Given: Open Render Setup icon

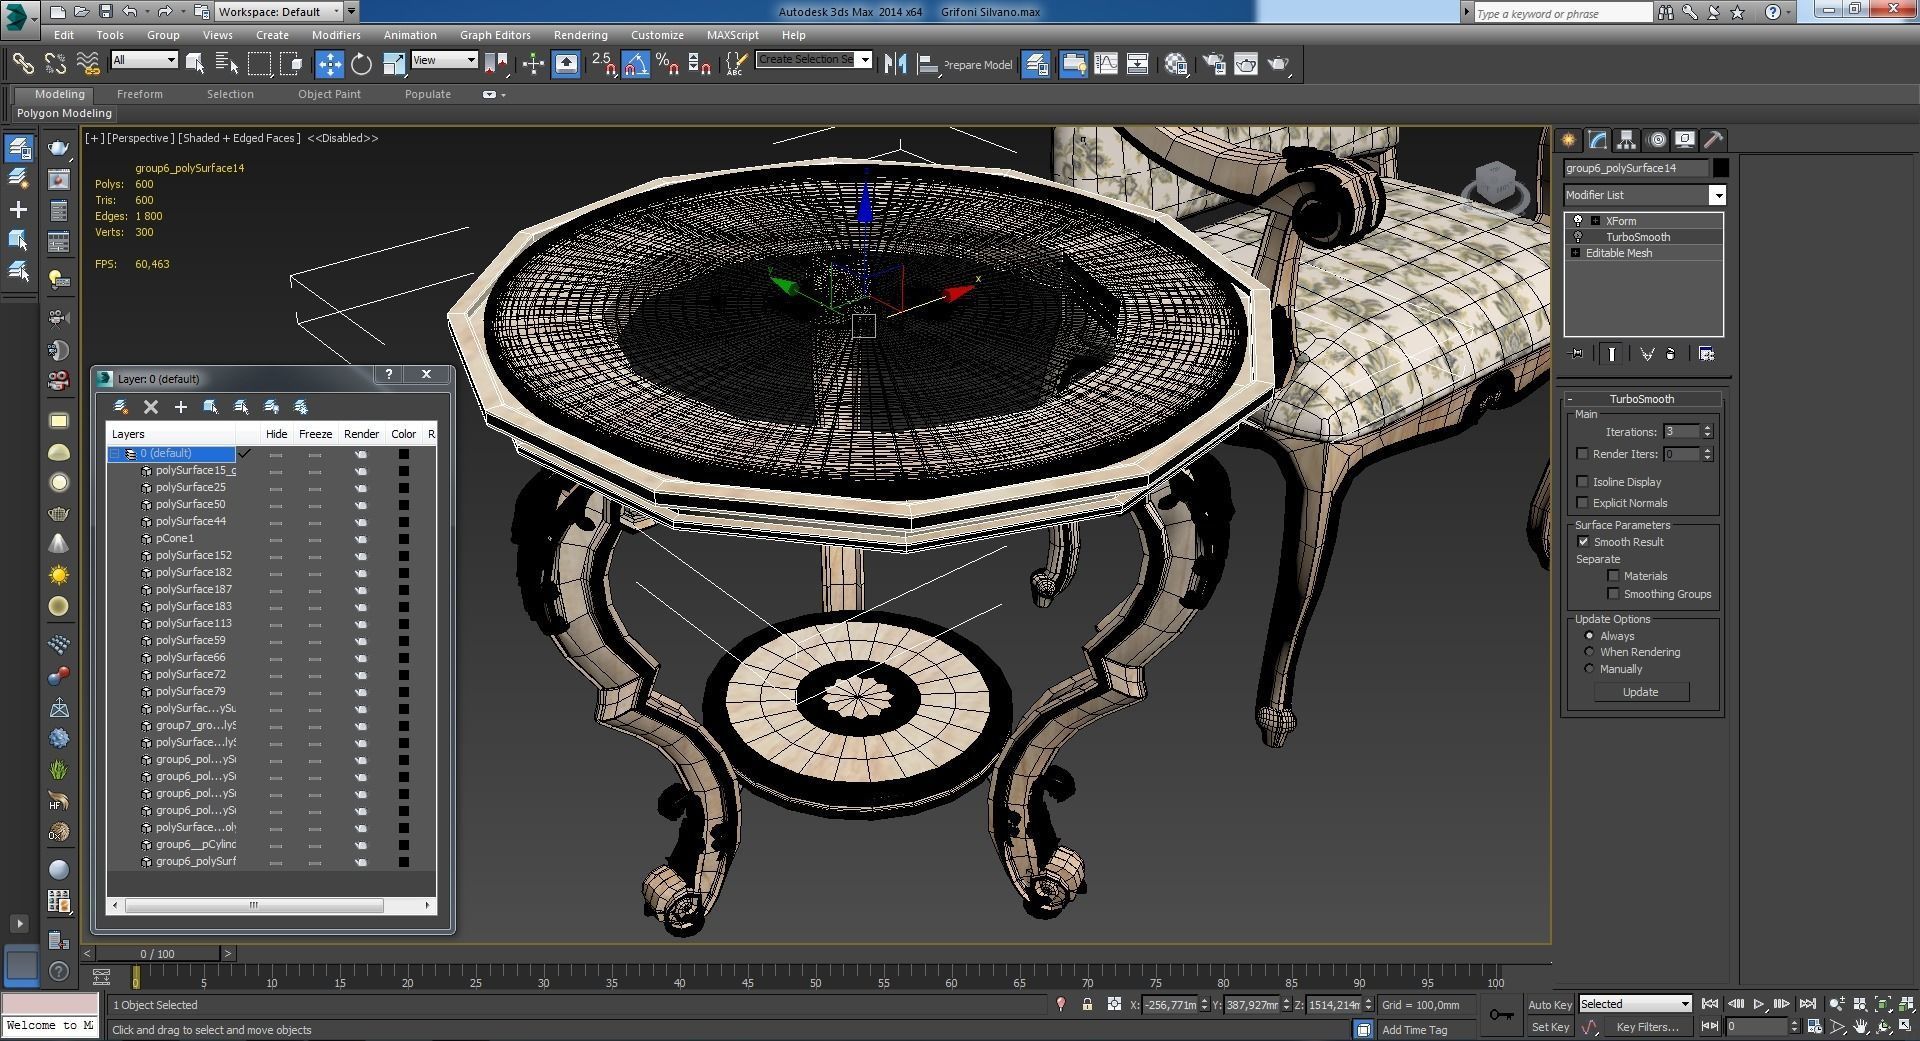Looking at the screenshot, I should (1214, 64).
